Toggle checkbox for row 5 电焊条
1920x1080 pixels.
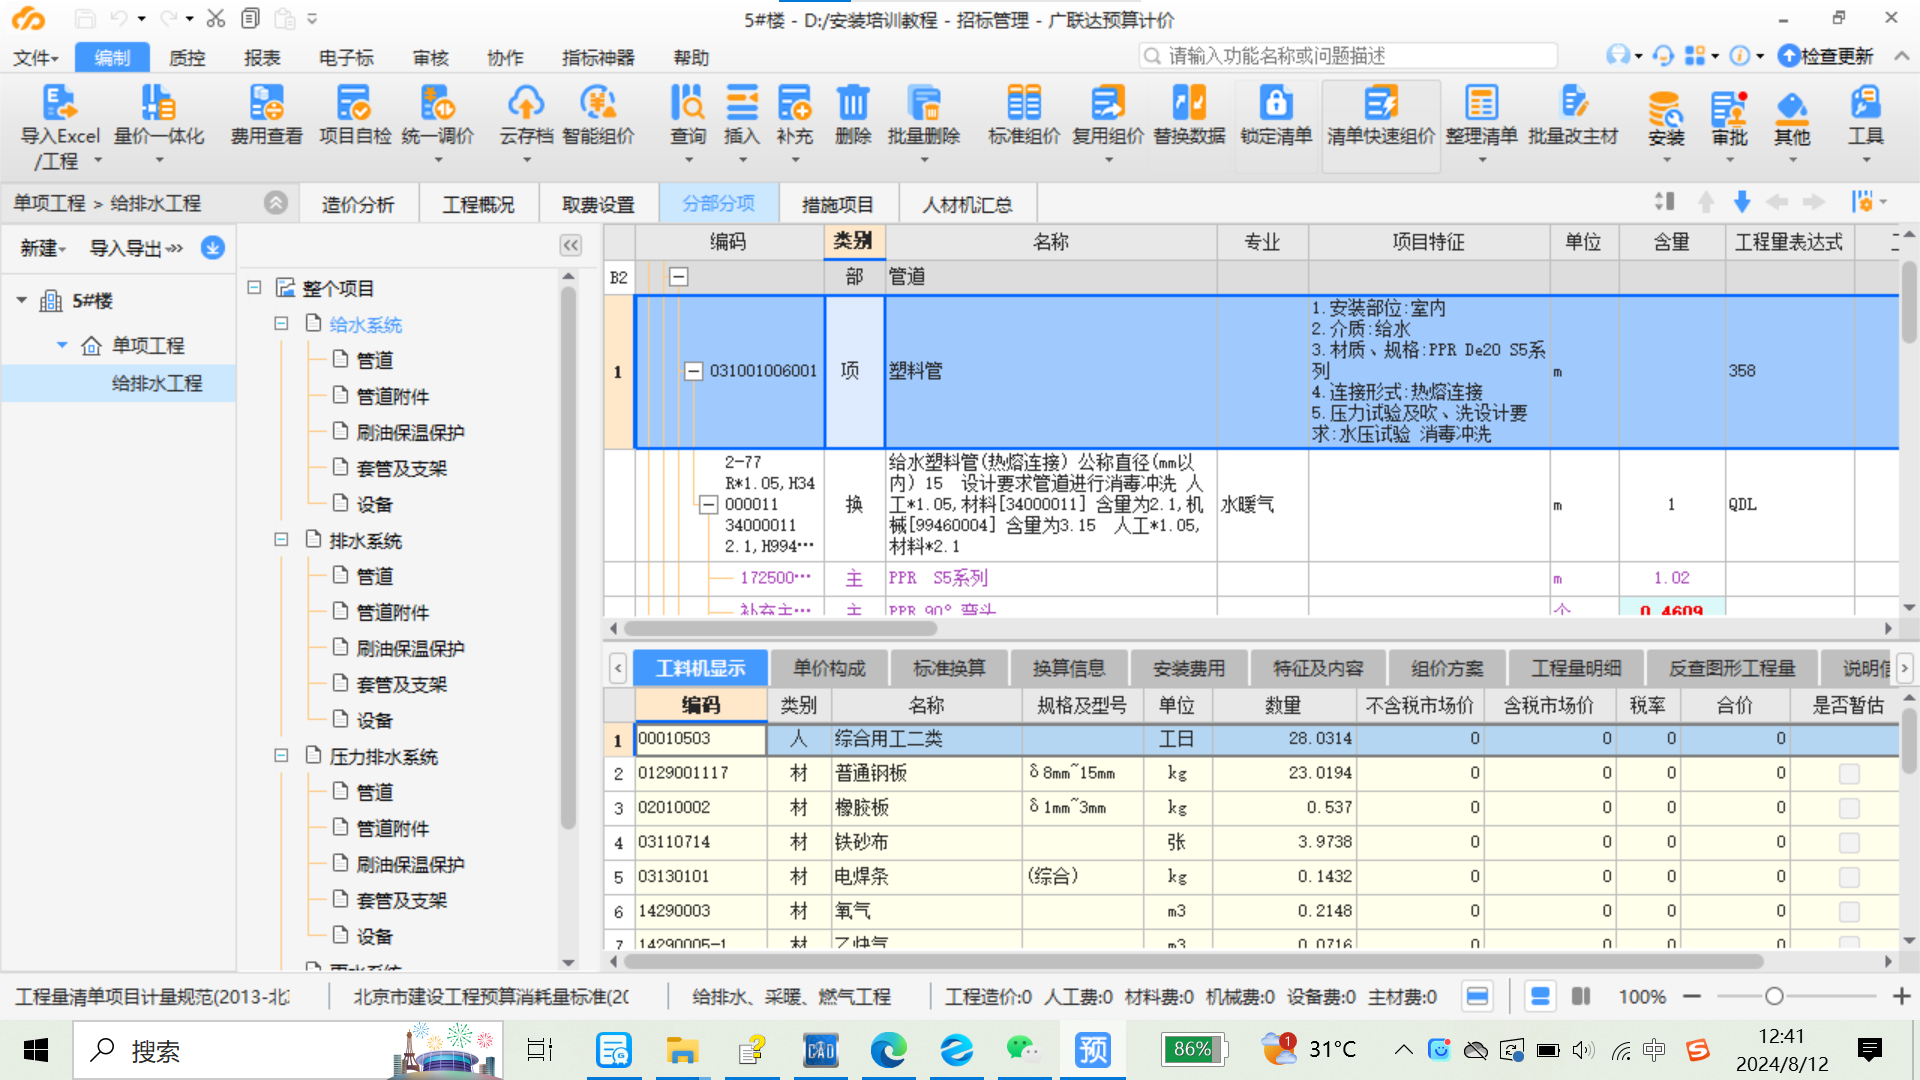pyautogui.click(x=1849, y=872)
